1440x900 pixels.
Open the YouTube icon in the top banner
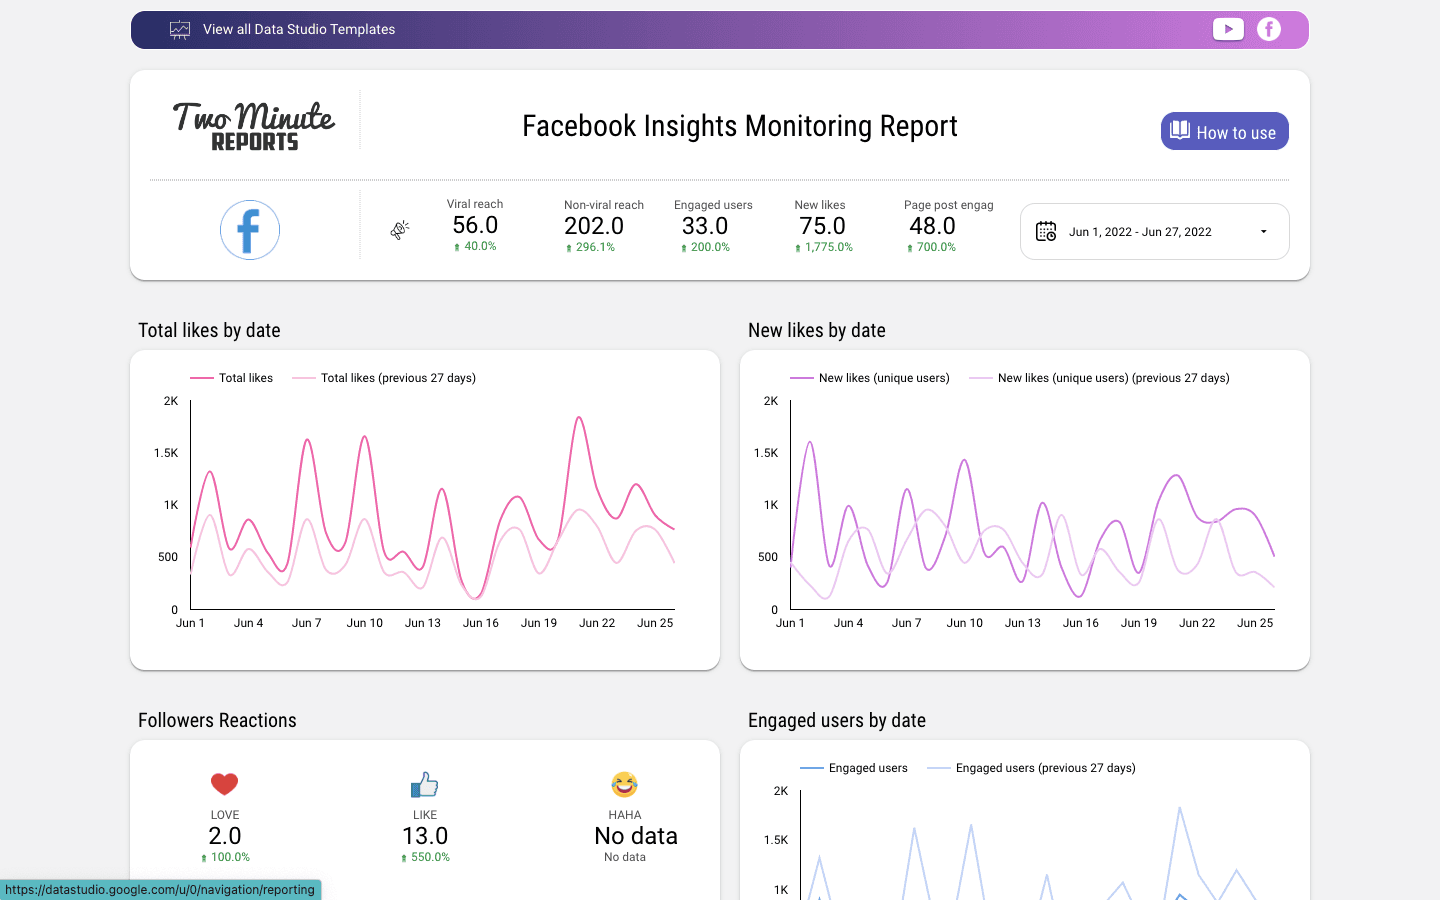[1228, 29]
